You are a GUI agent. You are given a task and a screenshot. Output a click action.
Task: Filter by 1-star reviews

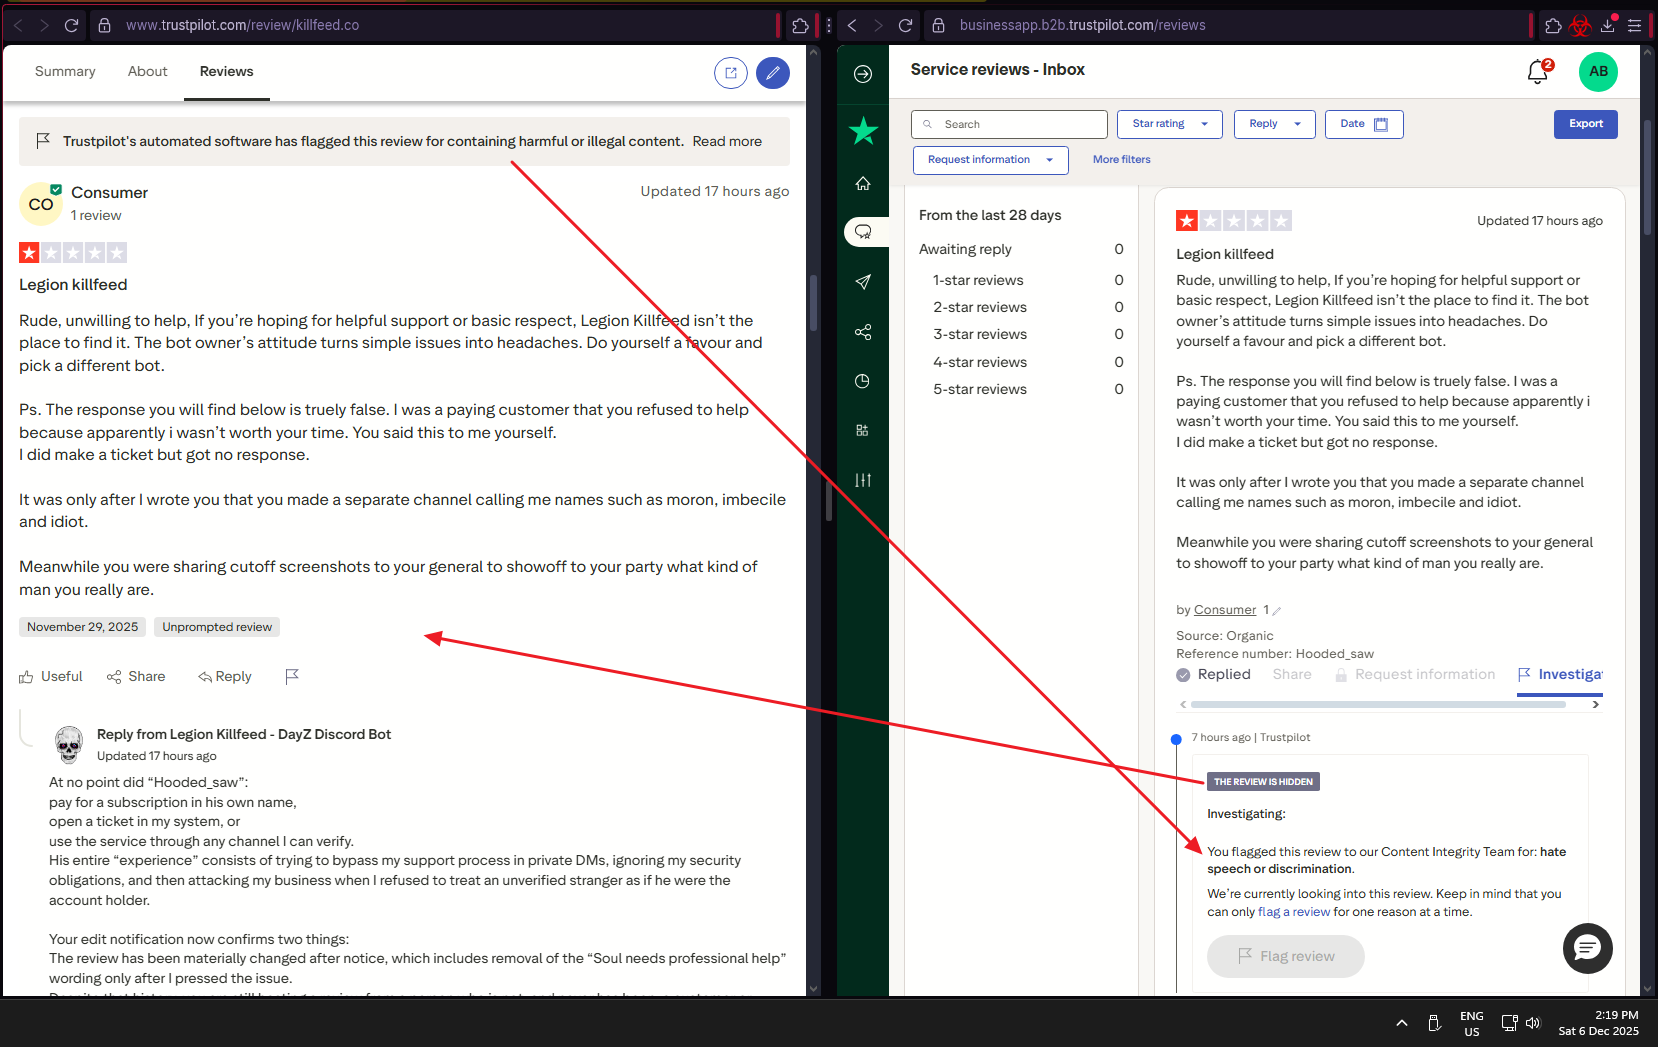tap(1028, 280)
